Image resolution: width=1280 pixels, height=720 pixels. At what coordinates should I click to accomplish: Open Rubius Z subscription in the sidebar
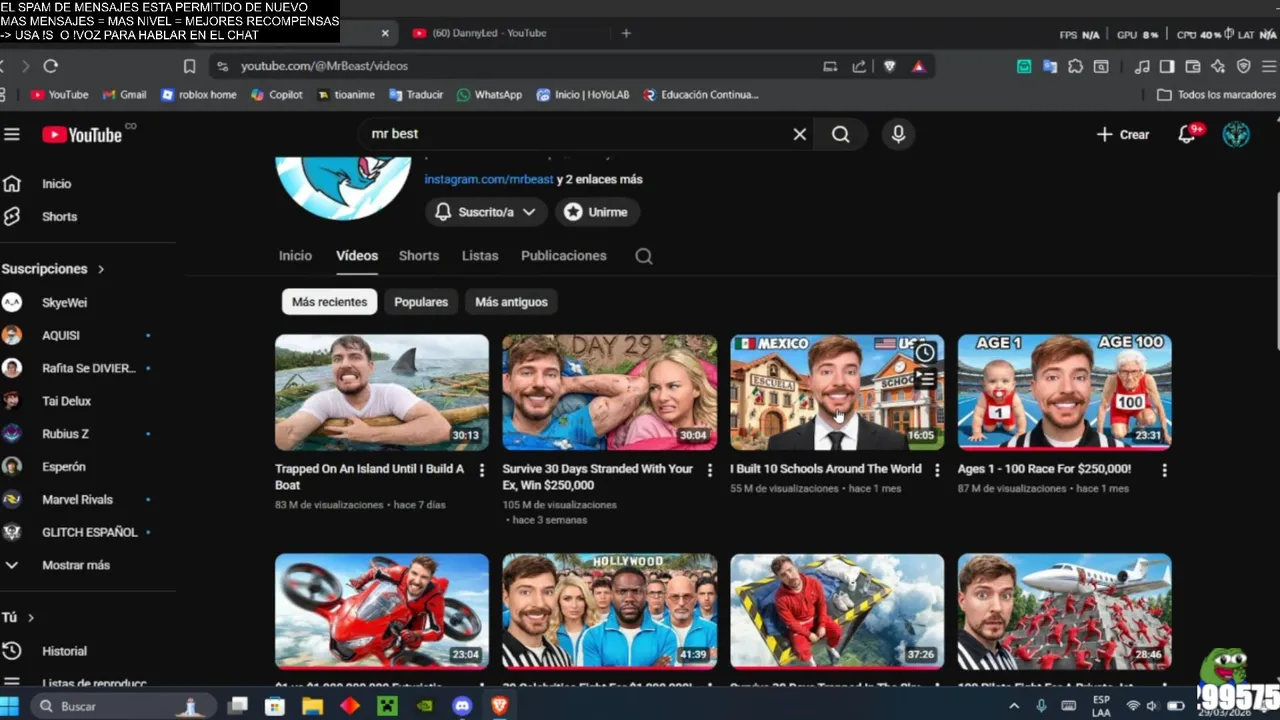point(65,434)
